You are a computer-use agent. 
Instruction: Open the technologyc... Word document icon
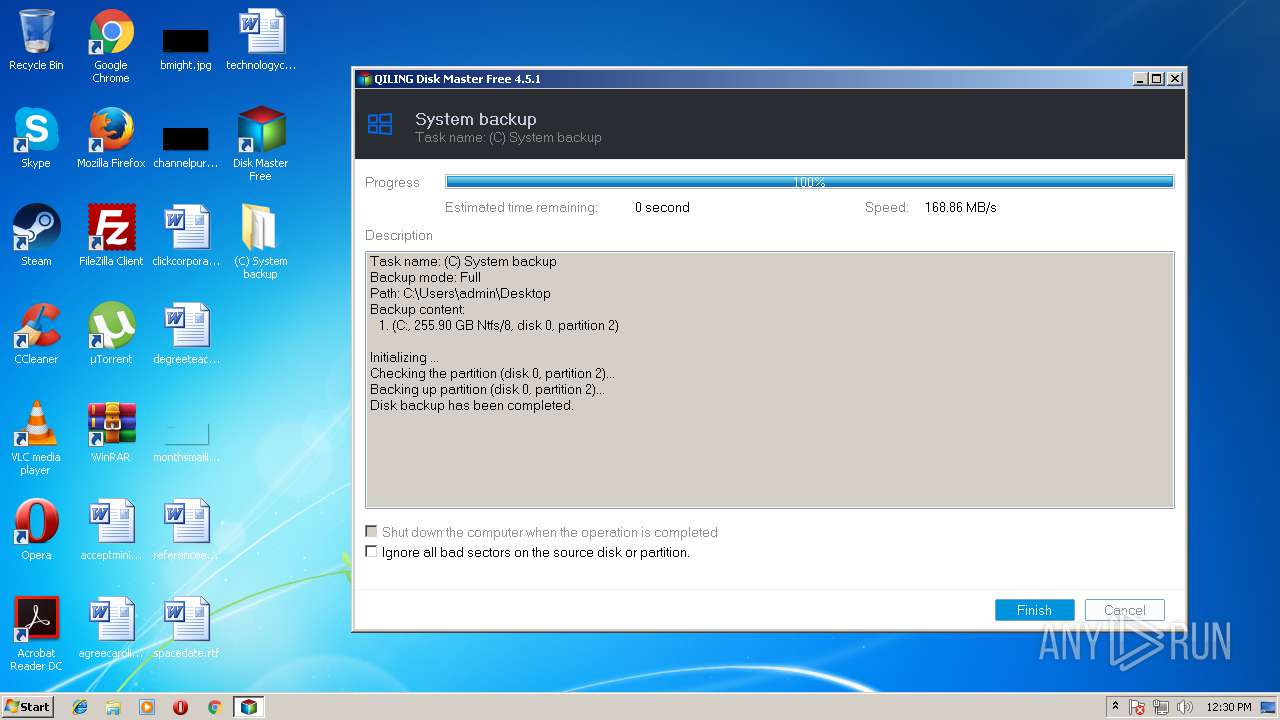[261, 40]
